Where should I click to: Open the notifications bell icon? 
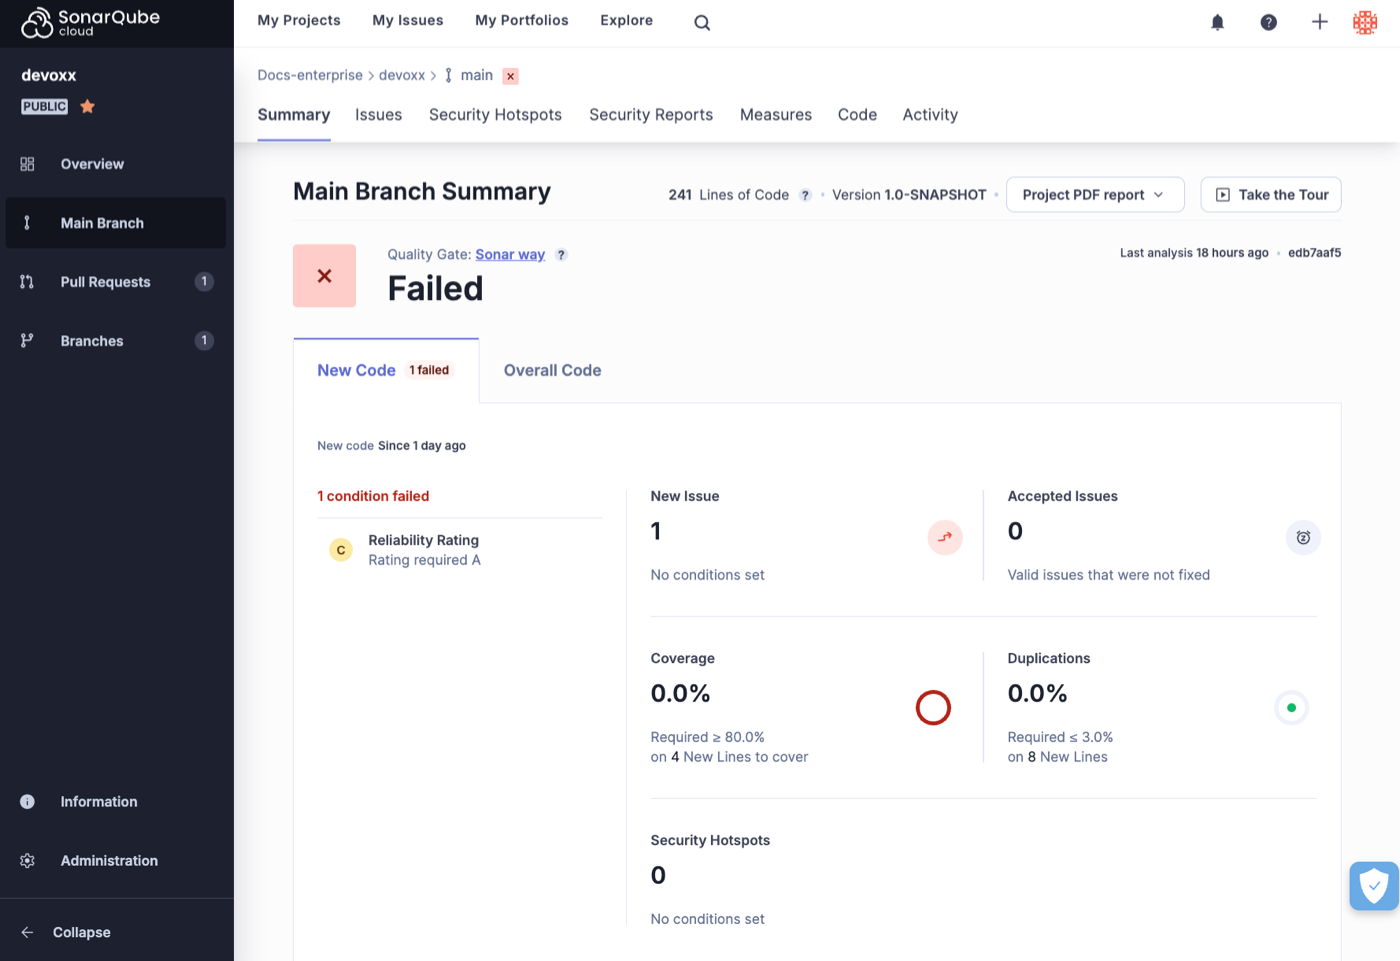(1217, 21)
